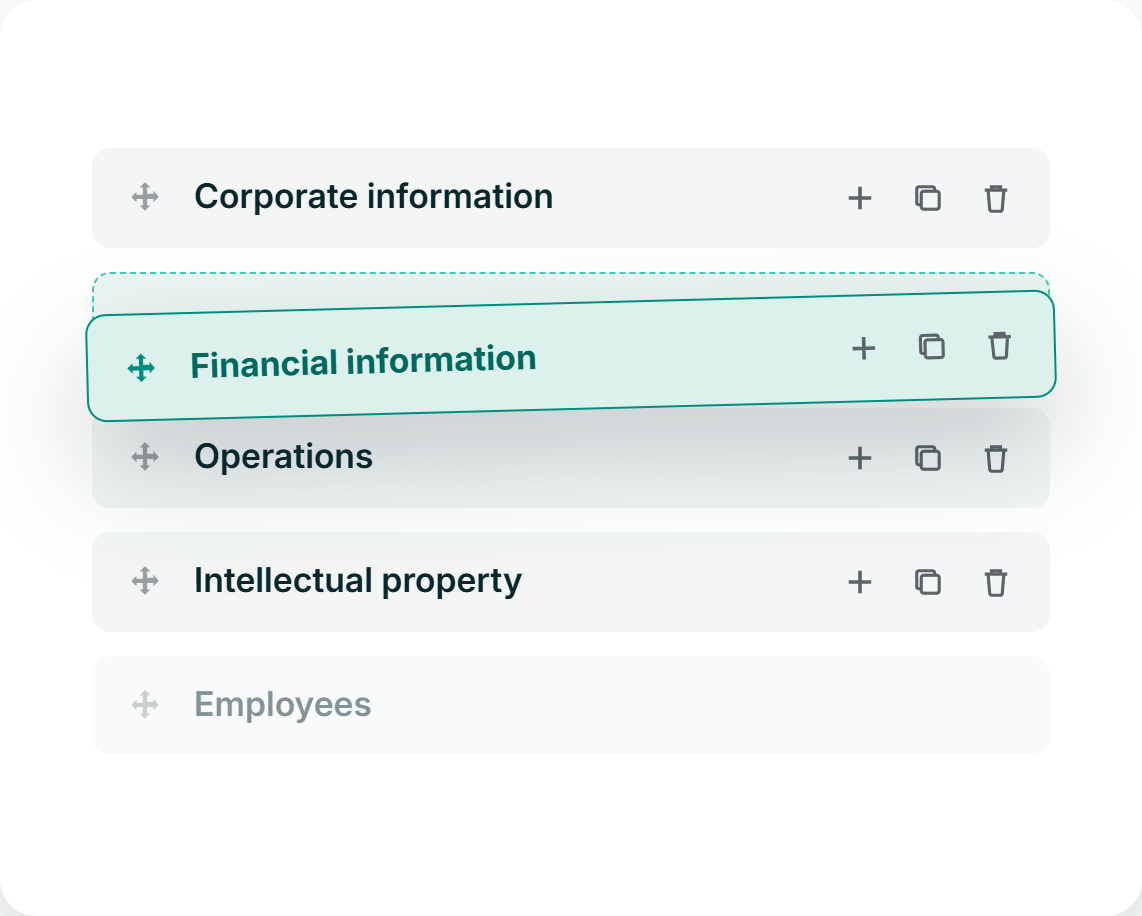Image resolution: width=1142 pixels, height=916 pixels.
Task: Click the Intellectual property title text
Action: click(x=358, y=581)
